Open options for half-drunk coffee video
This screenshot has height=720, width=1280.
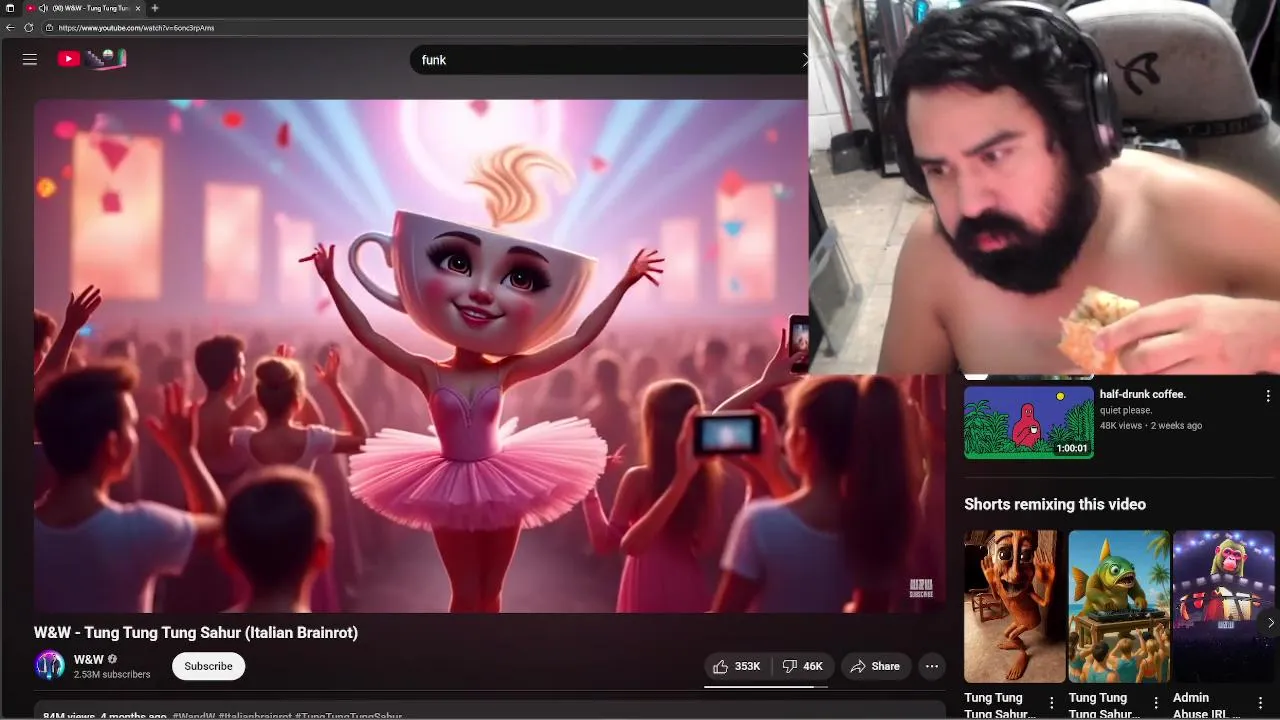click(1268, 396)
